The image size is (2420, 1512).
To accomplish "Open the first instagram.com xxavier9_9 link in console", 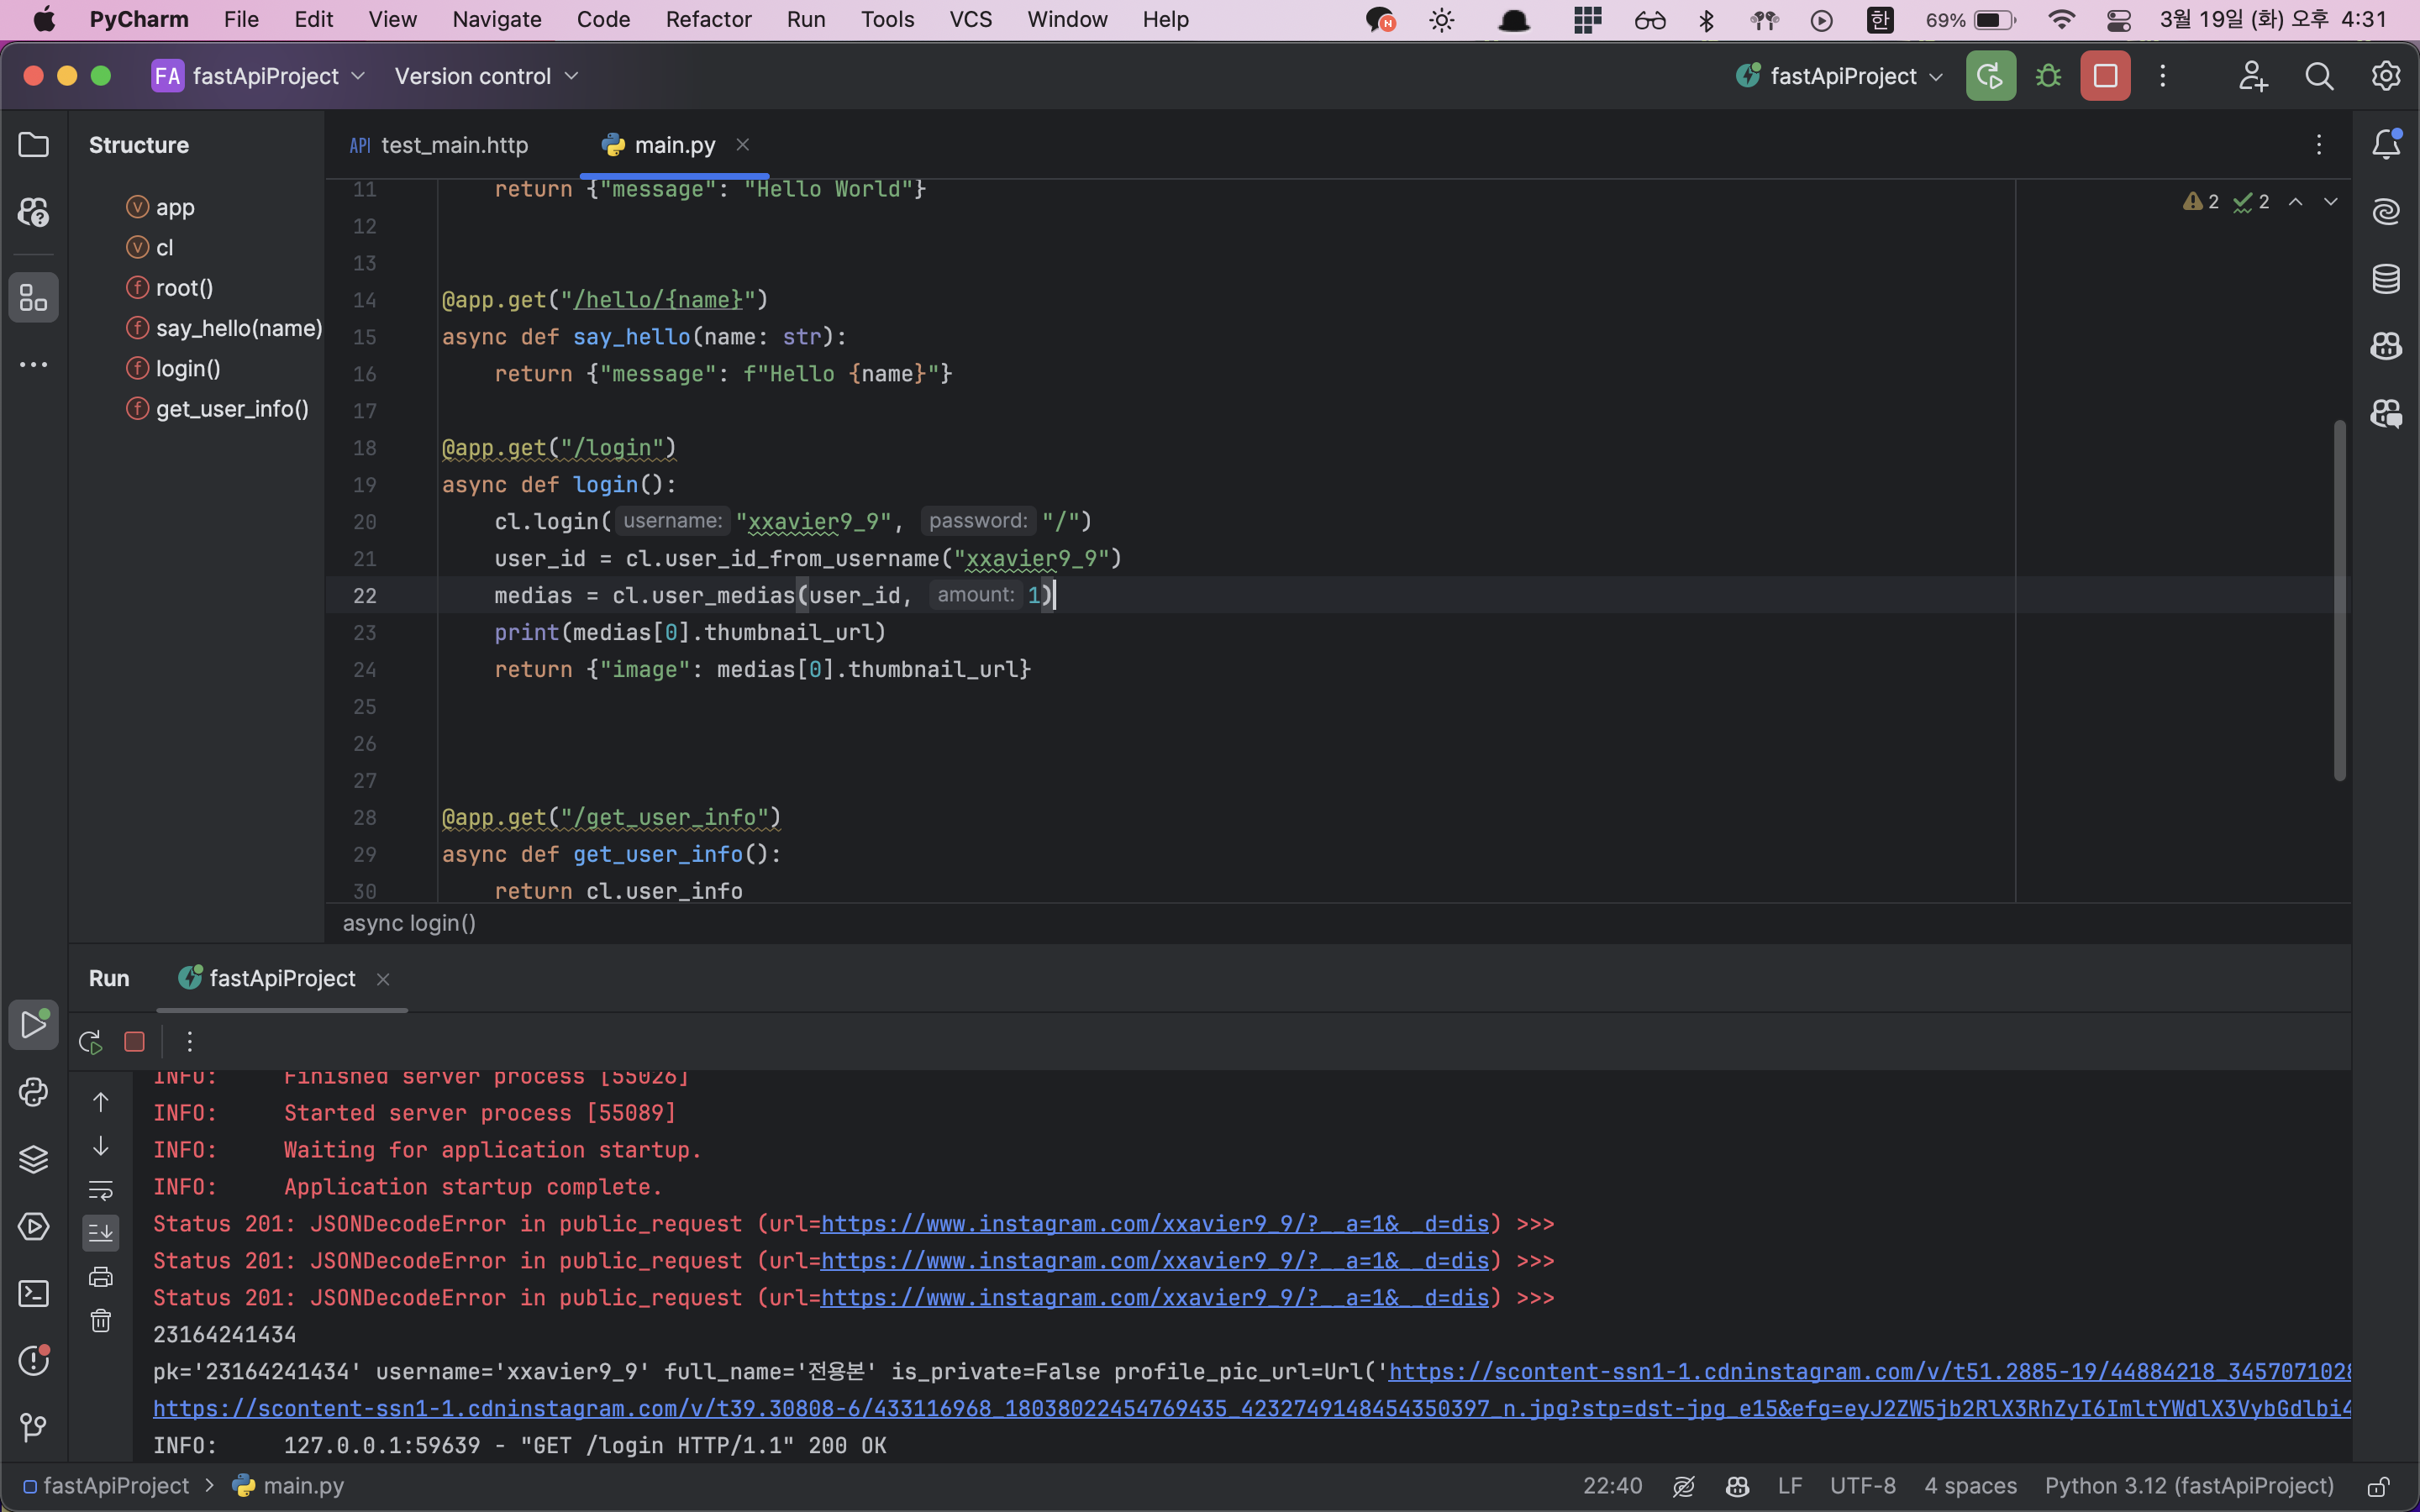I will click(1154, 1224).
